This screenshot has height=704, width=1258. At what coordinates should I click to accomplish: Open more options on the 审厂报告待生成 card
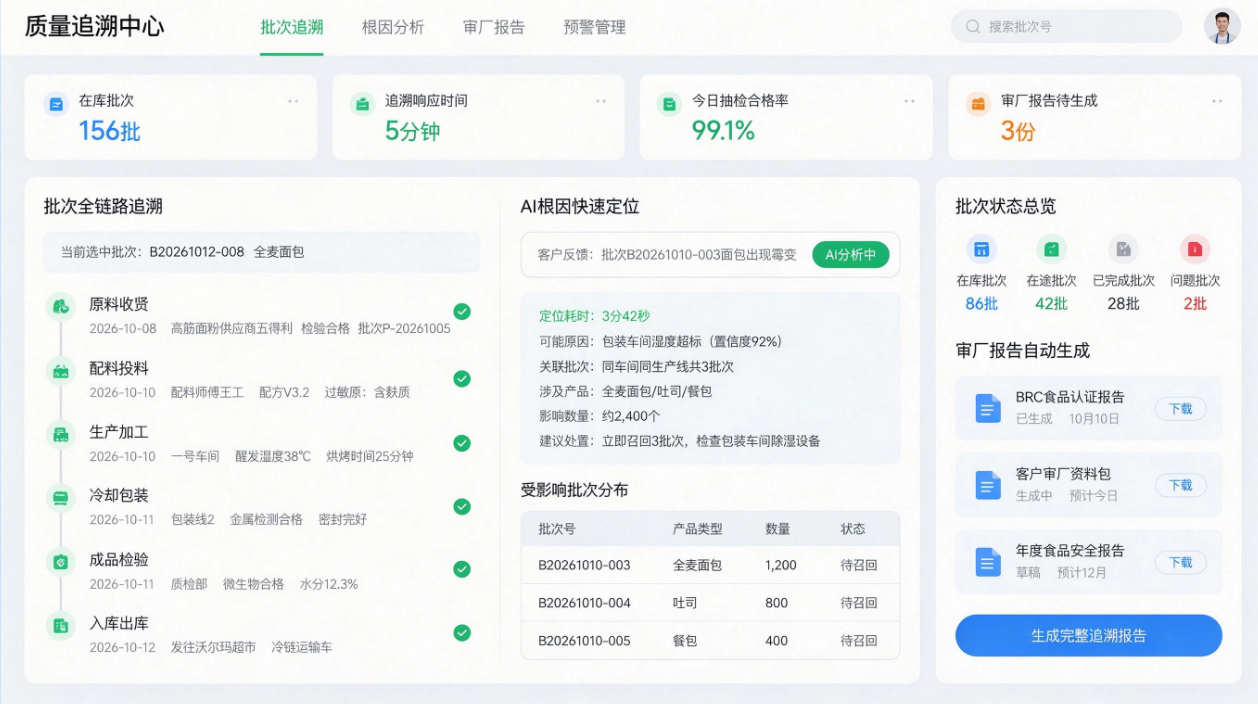[1217, 101]
